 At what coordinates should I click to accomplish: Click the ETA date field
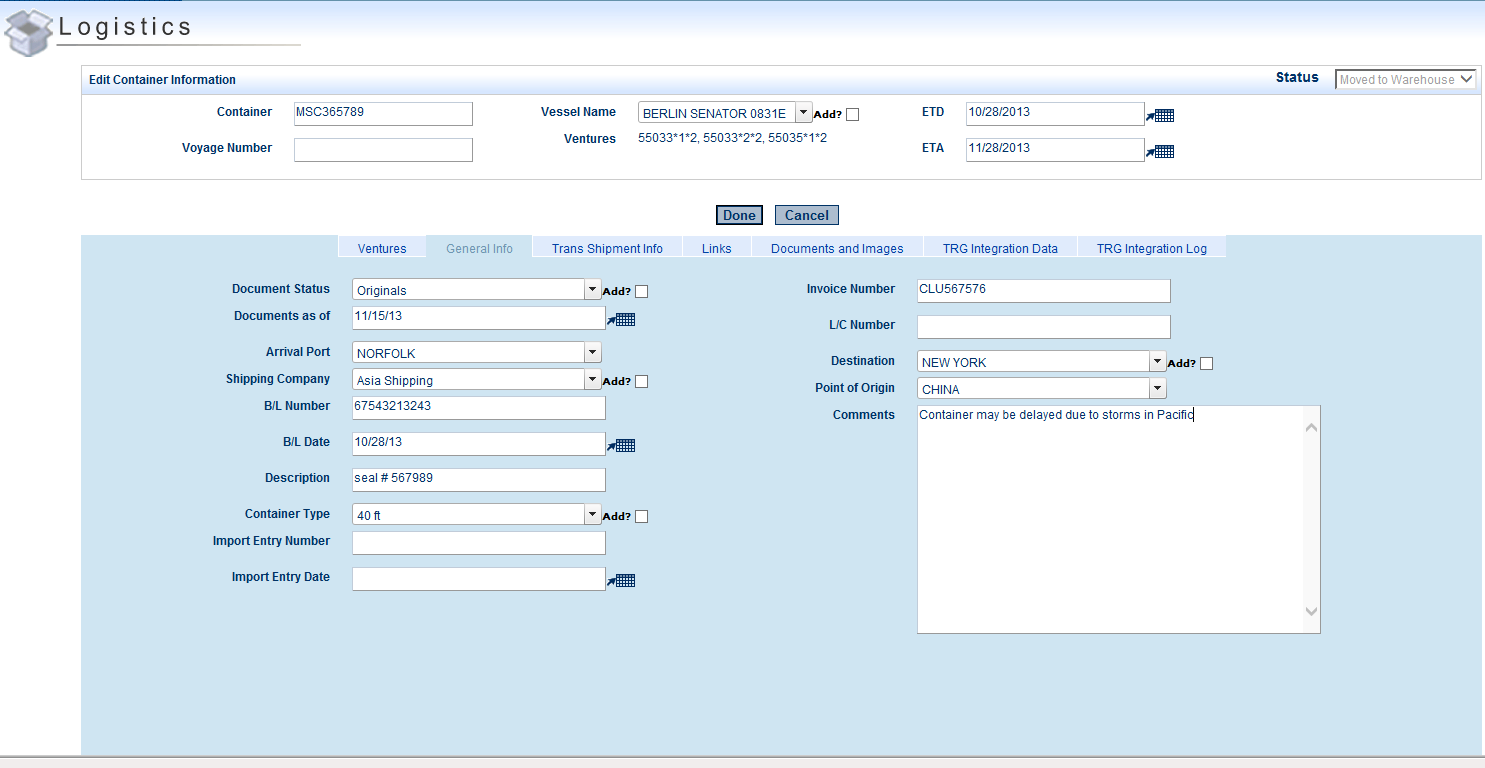click(1055, 149)
